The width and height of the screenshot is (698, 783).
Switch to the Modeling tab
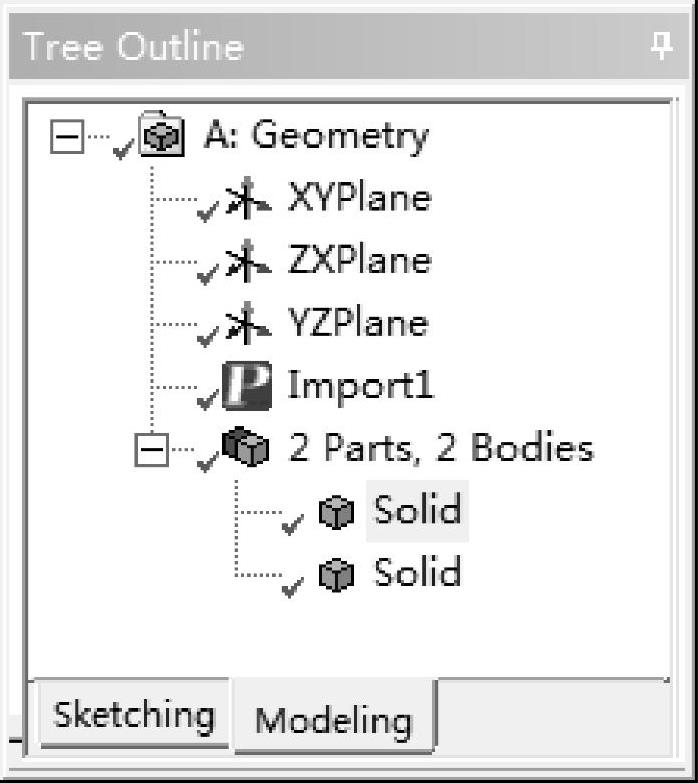333,719
